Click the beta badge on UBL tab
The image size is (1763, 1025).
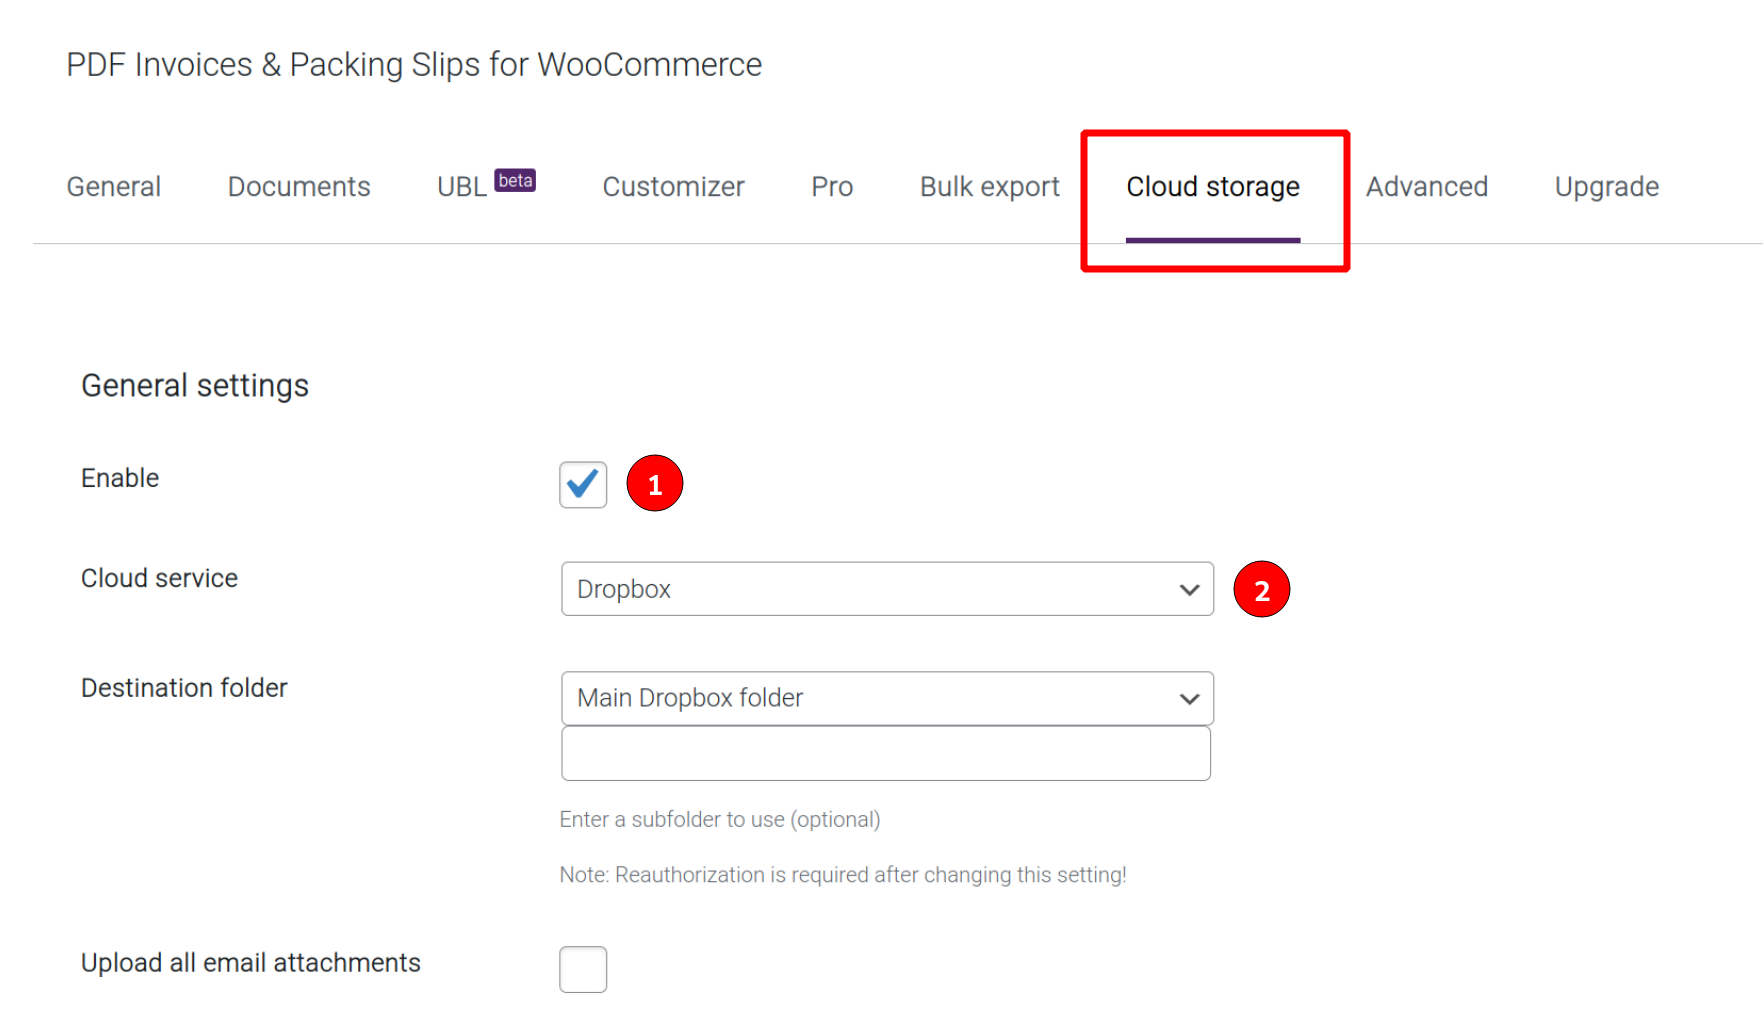(516, 178)
